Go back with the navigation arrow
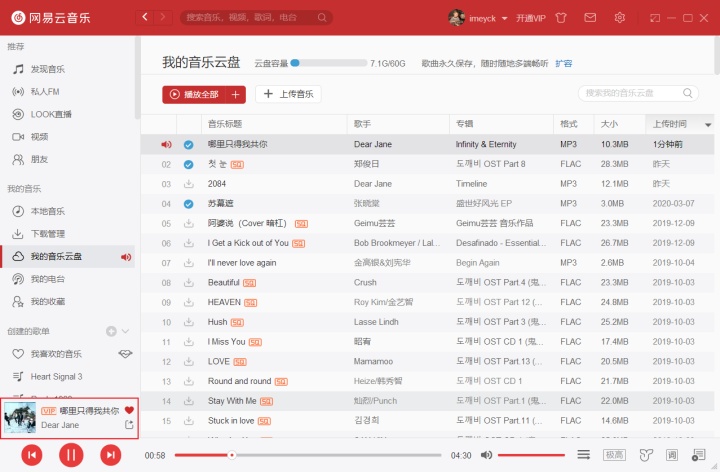720x472 pixels. click(x=145, y=17)
